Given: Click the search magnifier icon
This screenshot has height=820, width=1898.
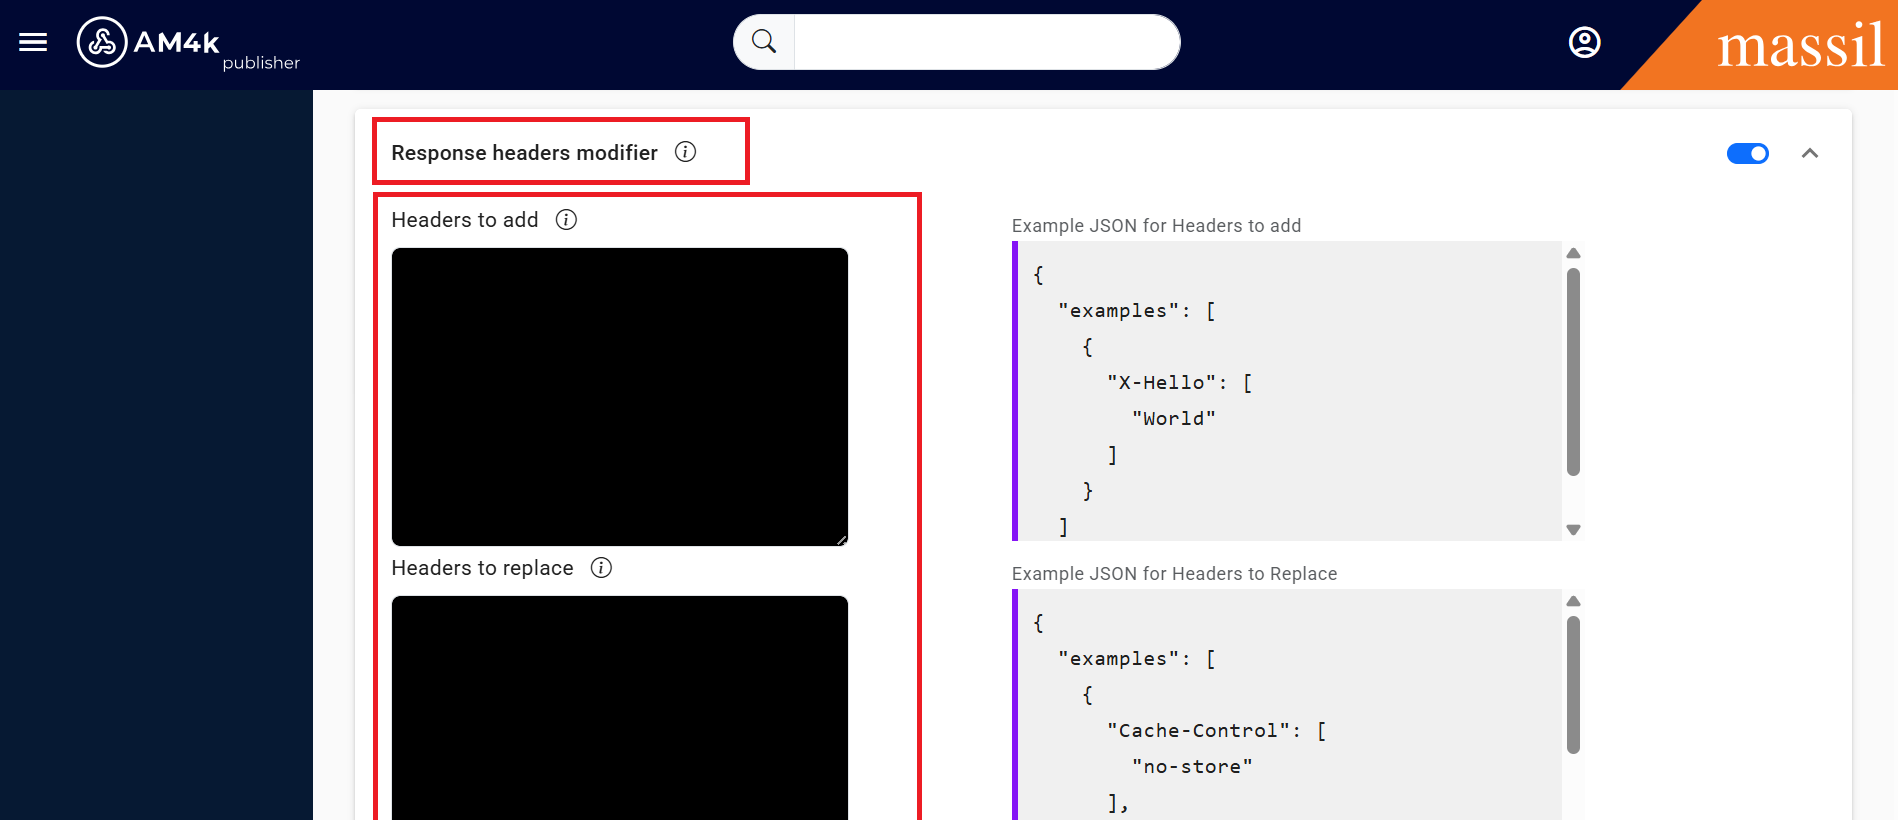Looking at the screenshot, I should pyautogui.click(x=764, y=42).
